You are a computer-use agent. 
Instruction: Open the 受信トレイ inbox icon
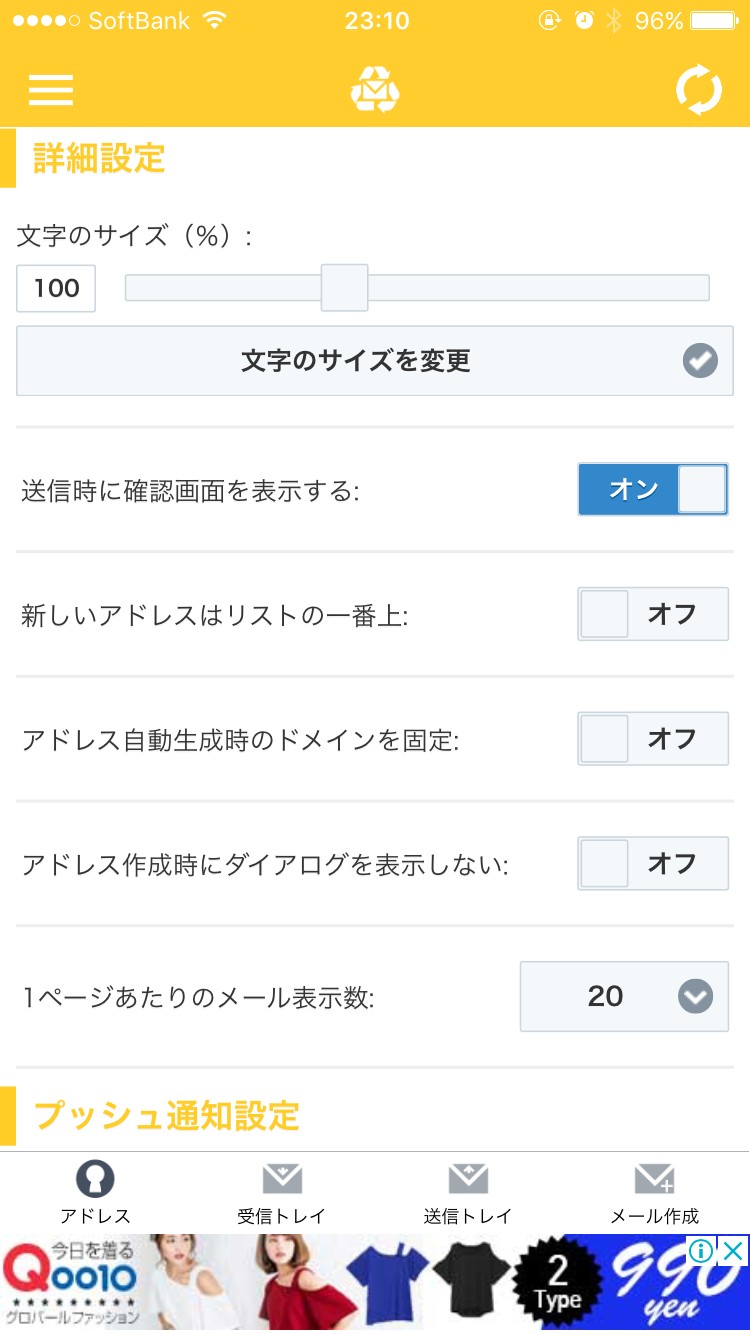[x=282, y=1180]
